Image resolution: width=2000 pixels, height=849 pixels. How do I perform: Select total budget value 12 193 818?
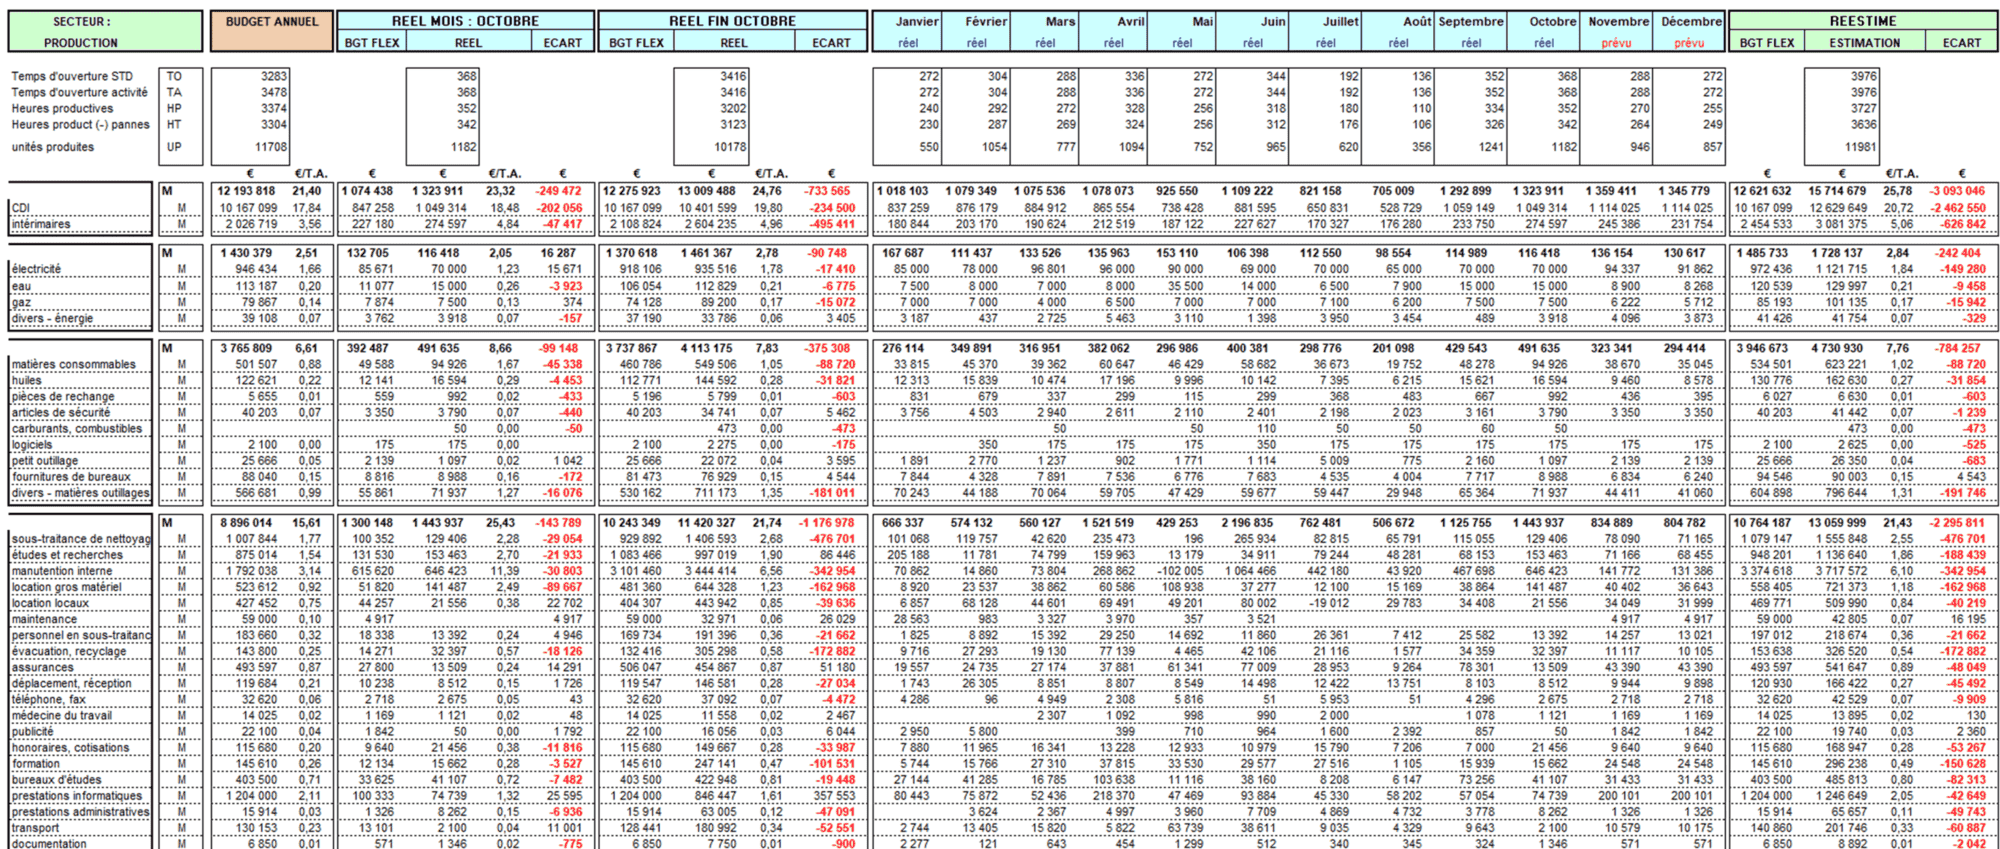pos(246,191)
